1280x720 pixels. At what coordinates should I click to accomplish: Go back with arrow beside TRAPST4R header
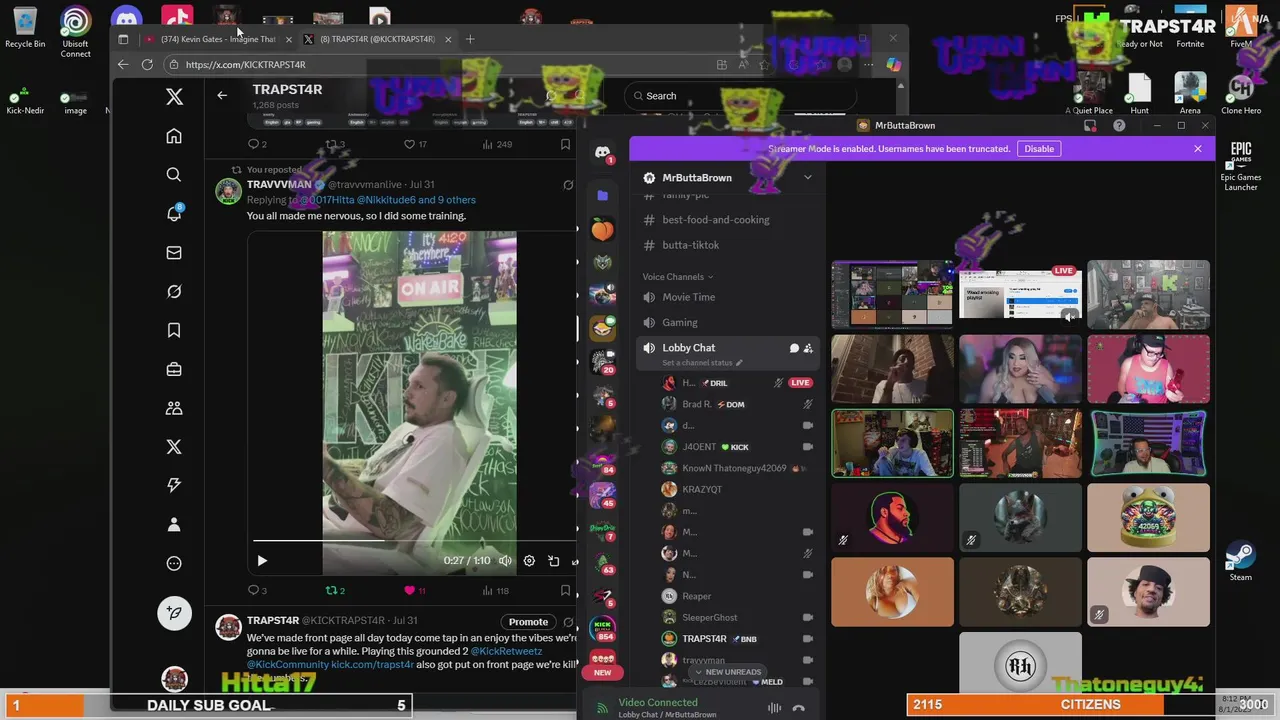tap(222, 95)
